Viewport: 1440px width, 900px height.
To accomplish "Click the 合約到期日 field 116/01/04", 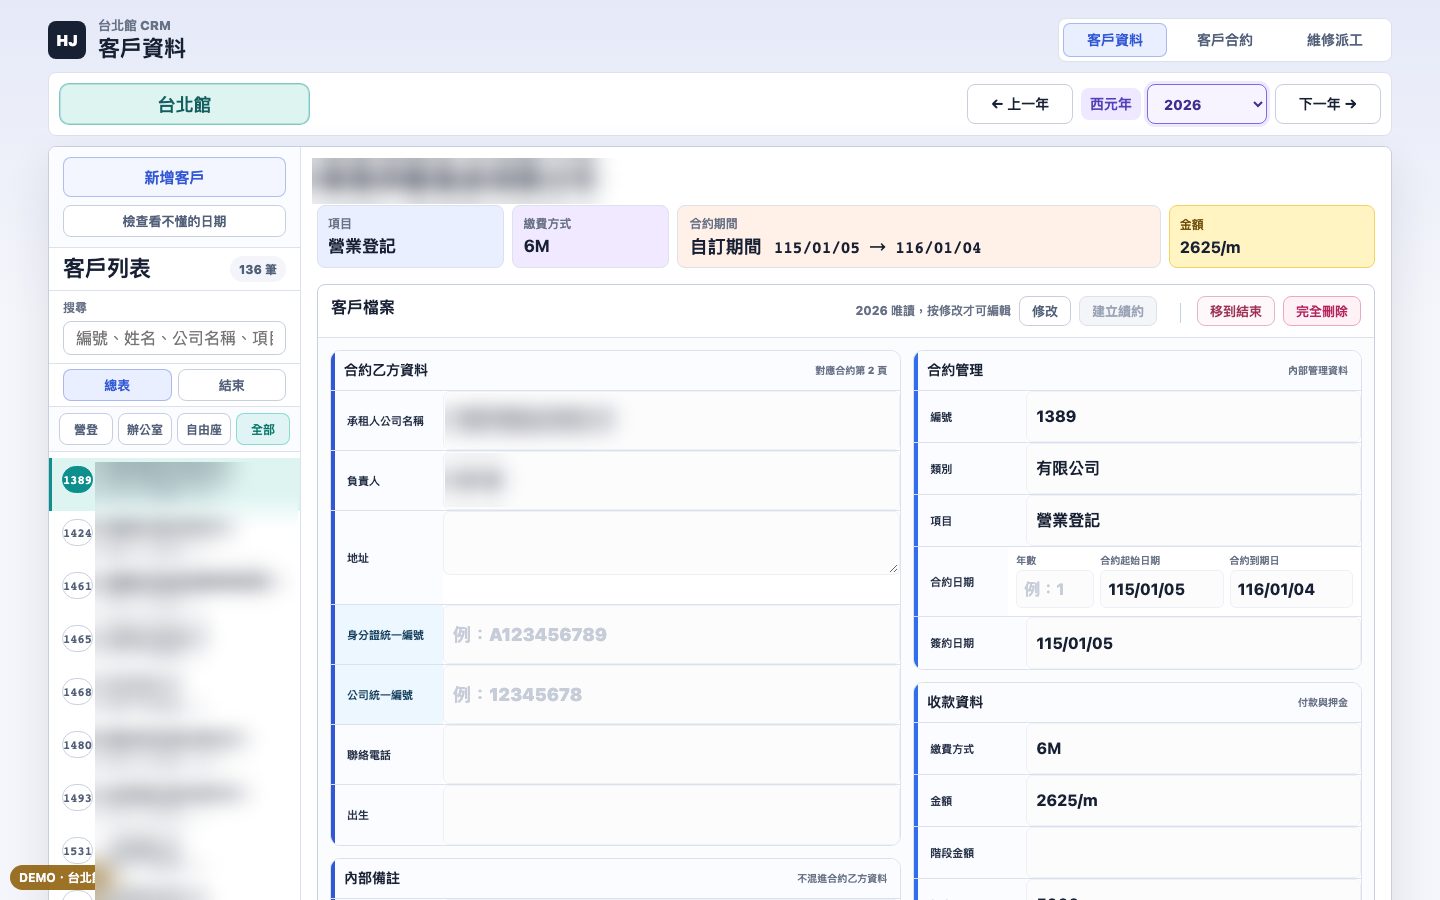I will click(1291, 589).
